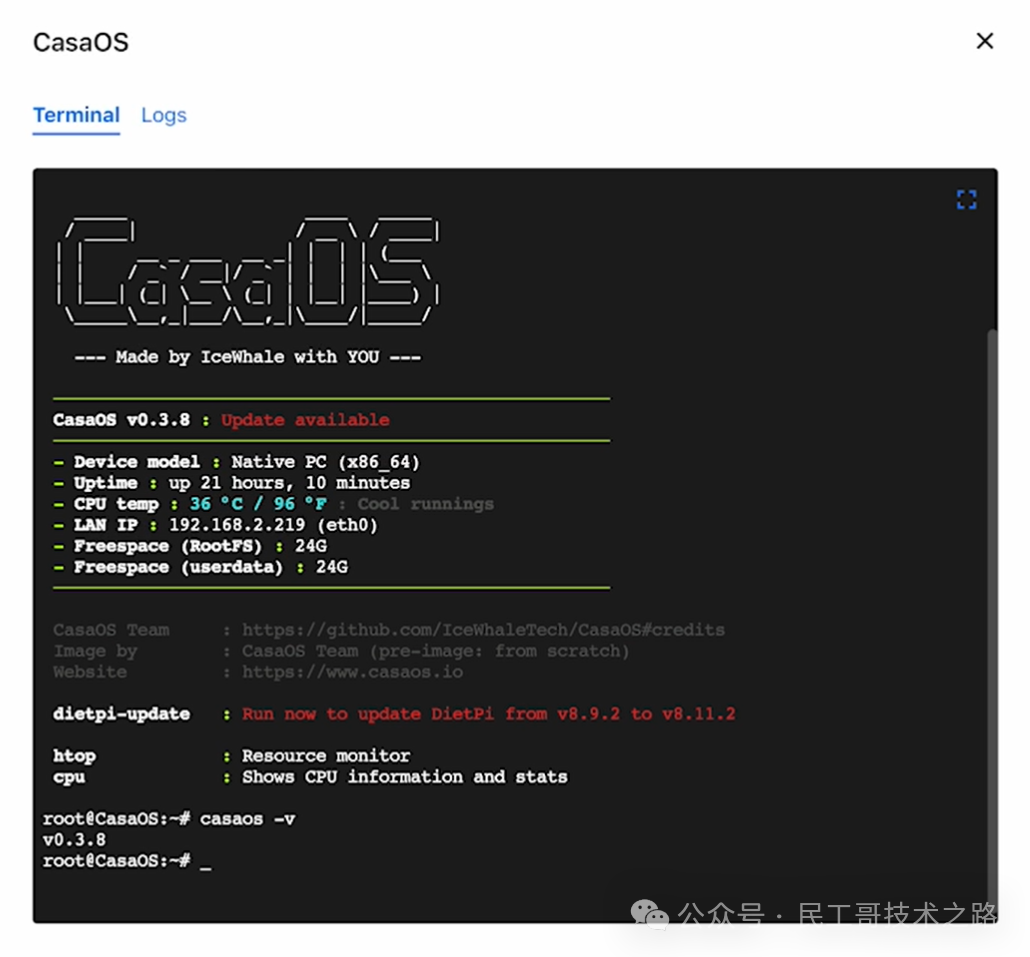
Task: Click 'Made by IceWhale with YOU' tagline
Action: [x=247, y=357]
